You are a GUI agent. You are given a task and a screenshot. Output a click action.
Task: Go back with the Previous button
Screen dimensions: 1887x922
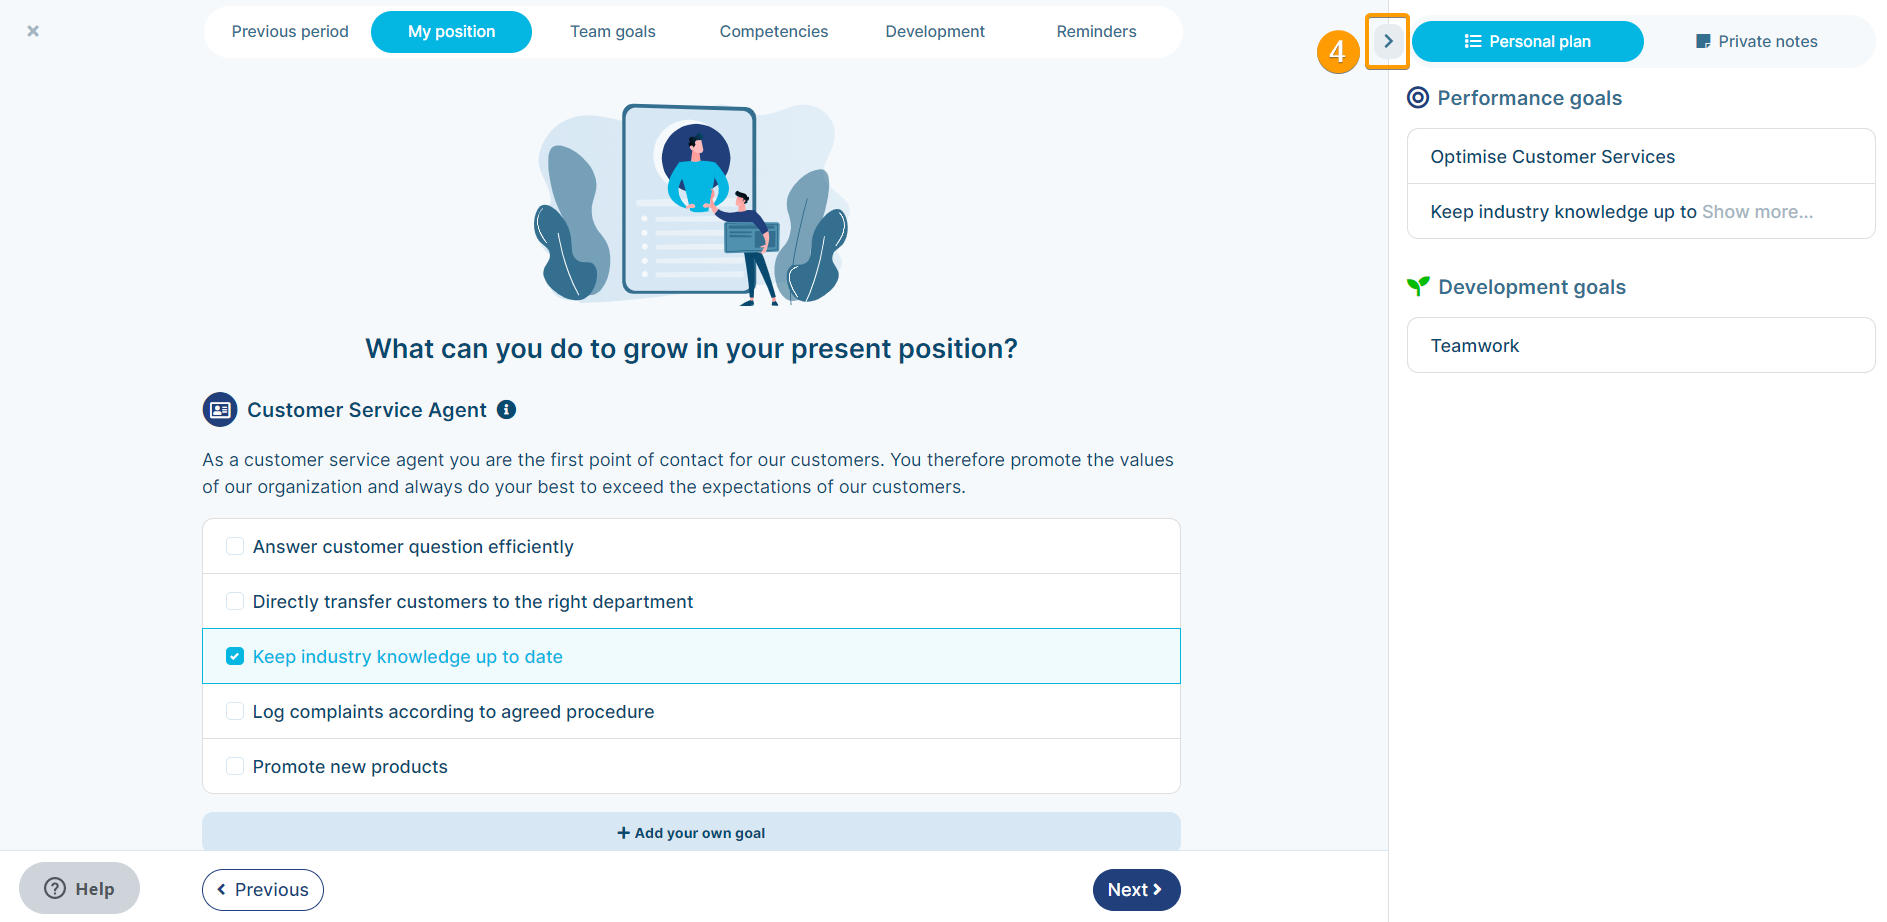pos(263,890)
